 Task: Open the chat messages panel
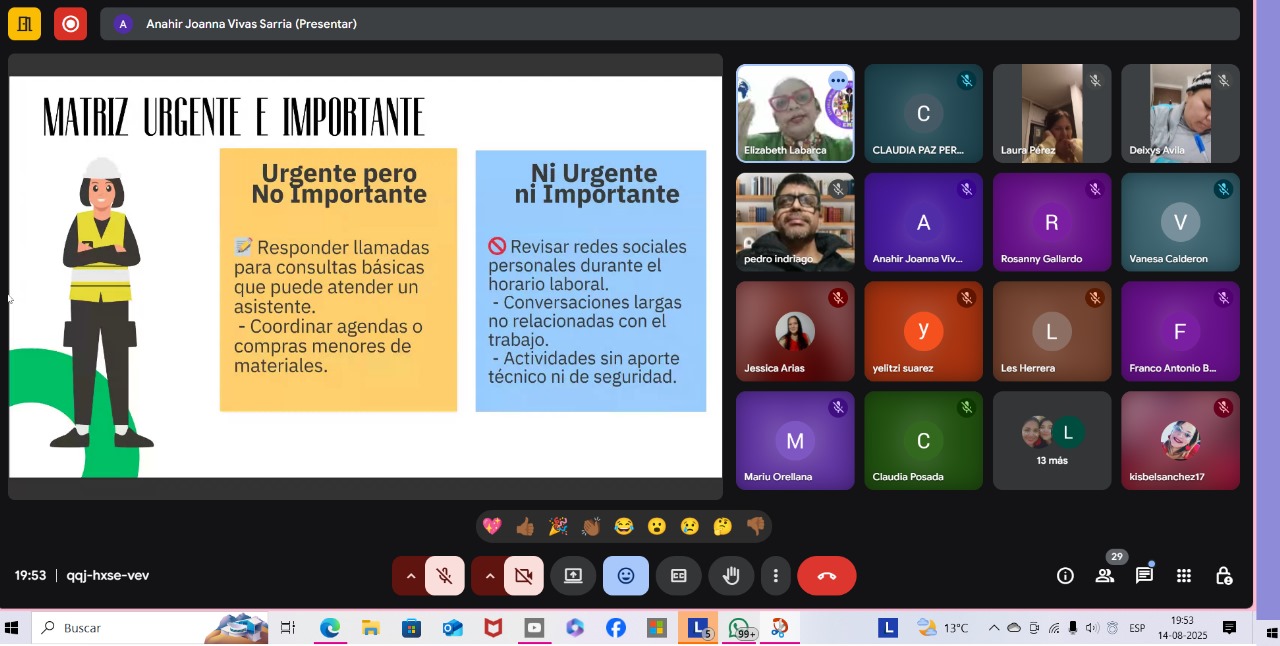coord(1144,576)
